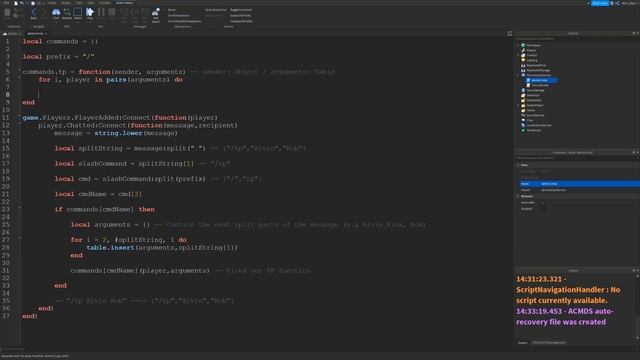Click the Find binoculars icon

coord(56,12)
